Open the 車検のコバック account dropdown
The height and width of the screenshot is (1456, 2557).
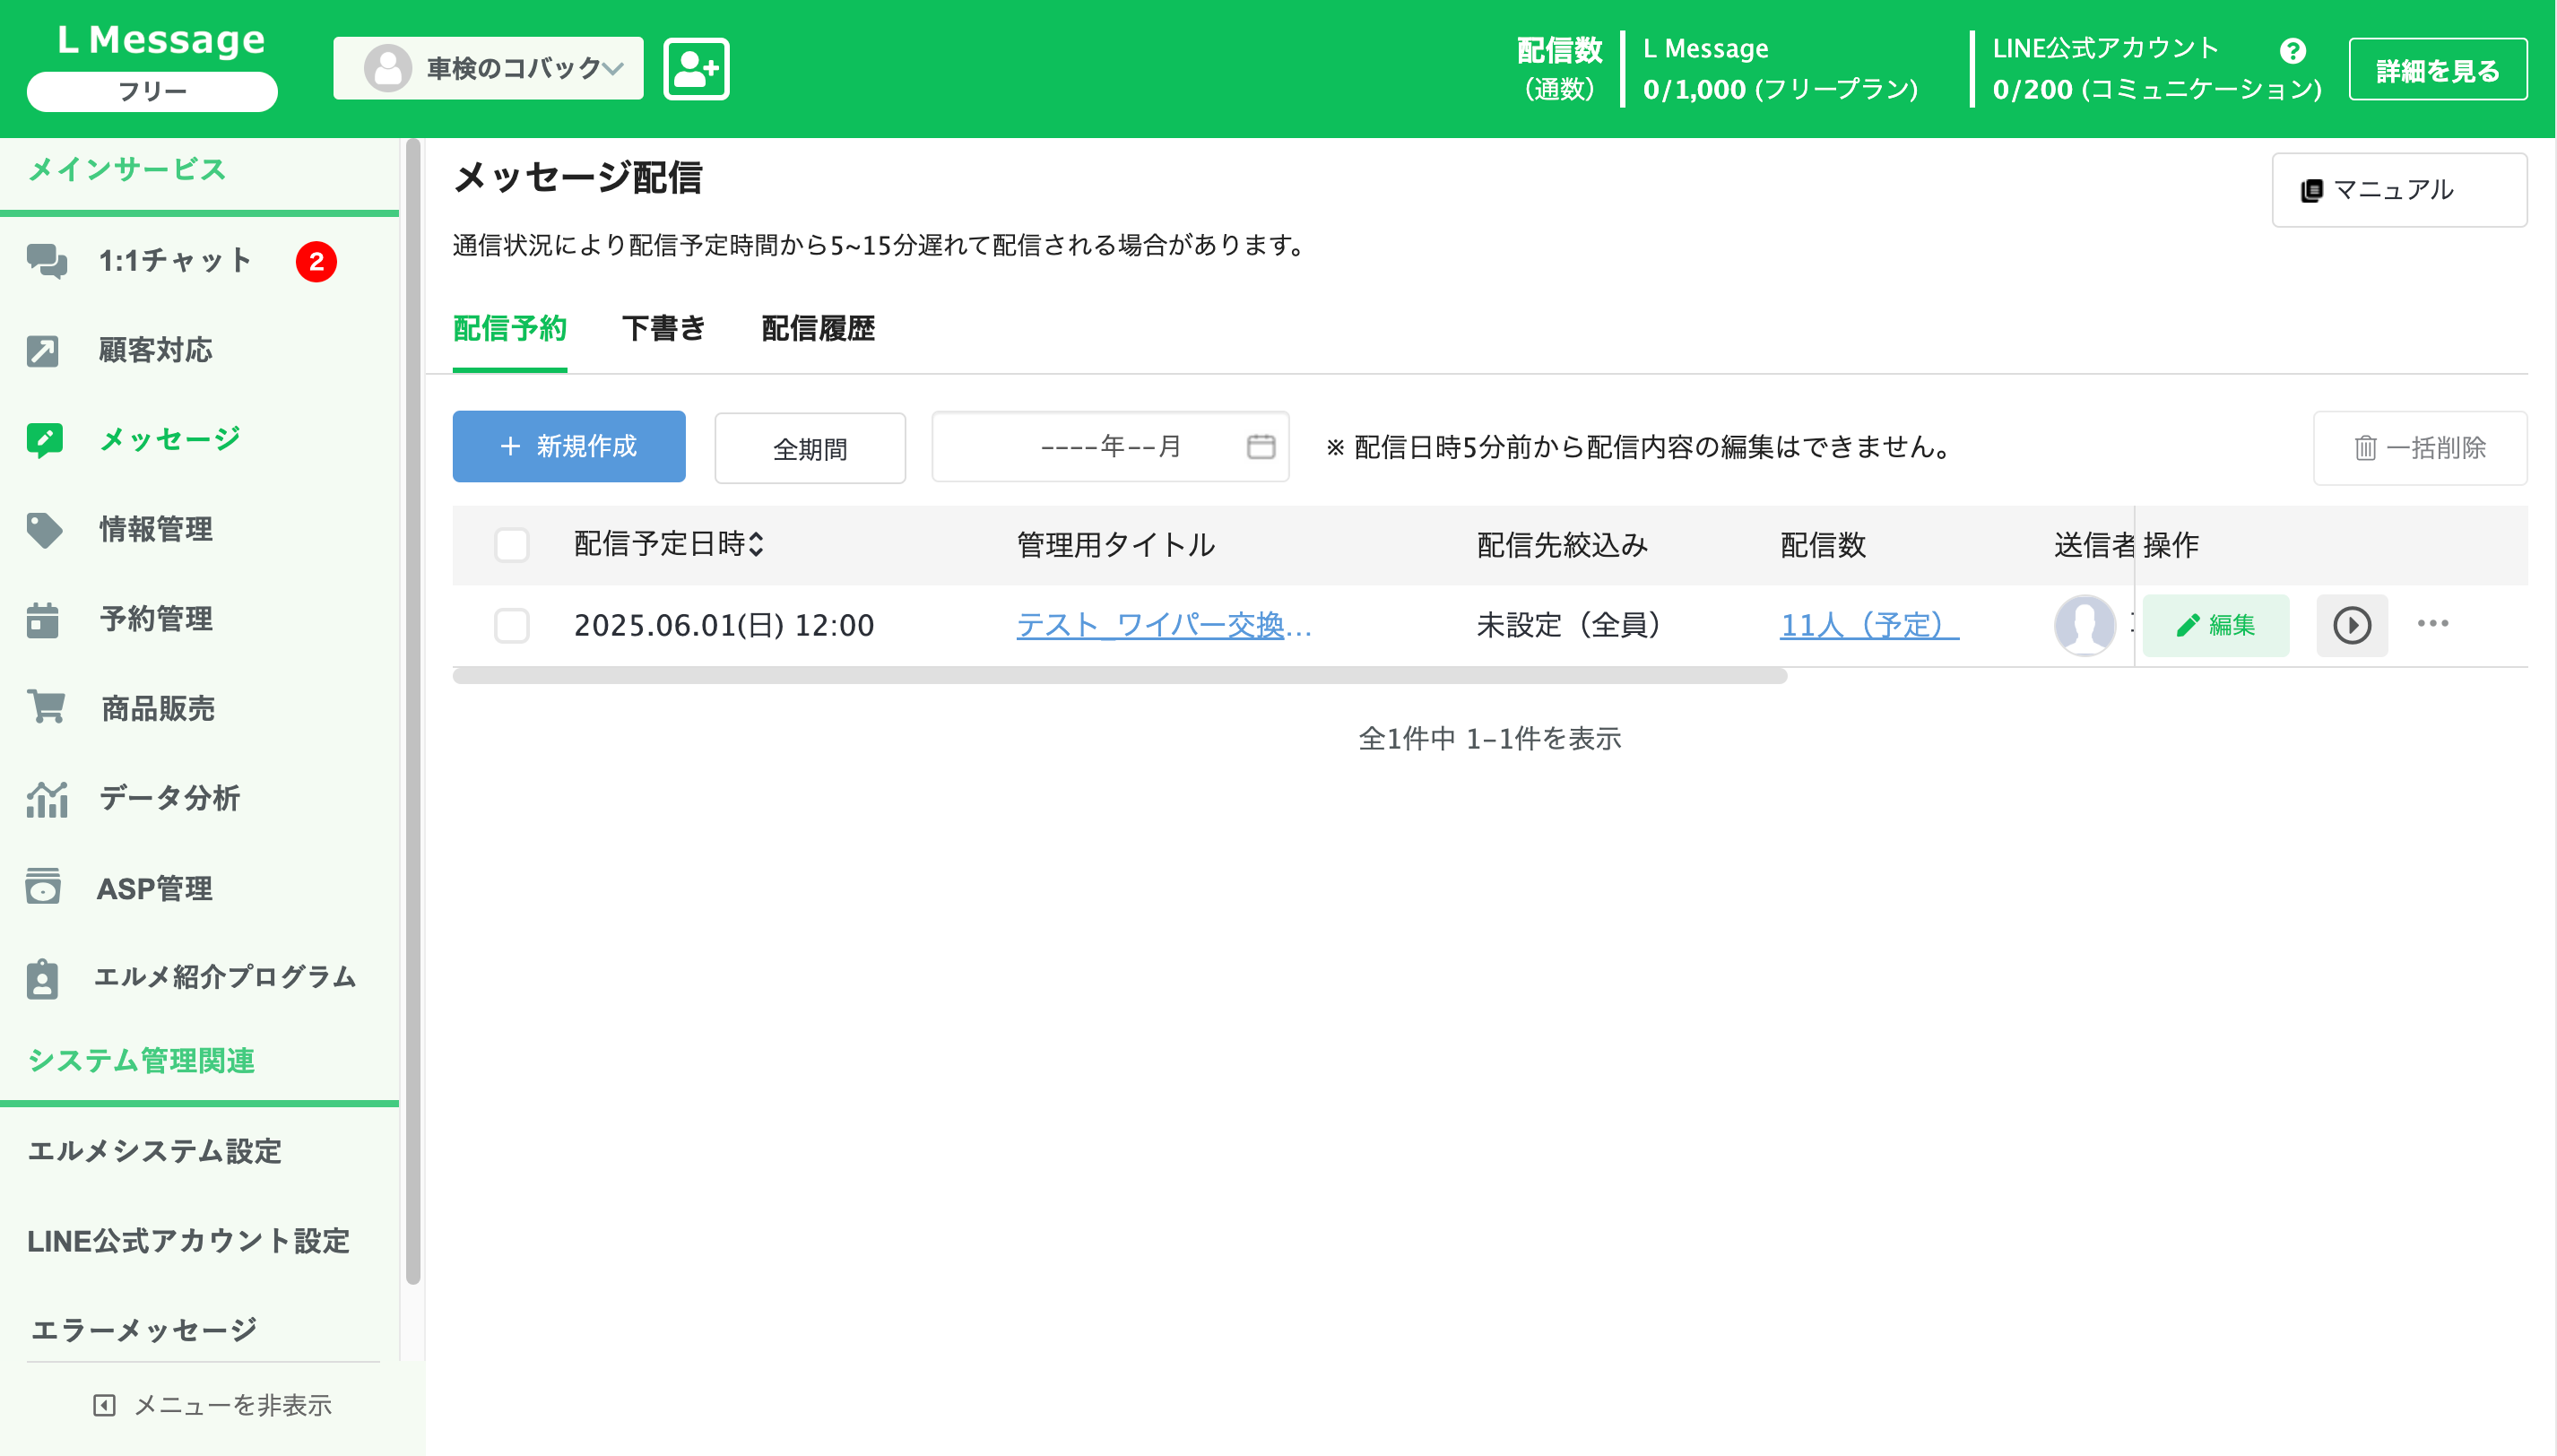(488, 69)
